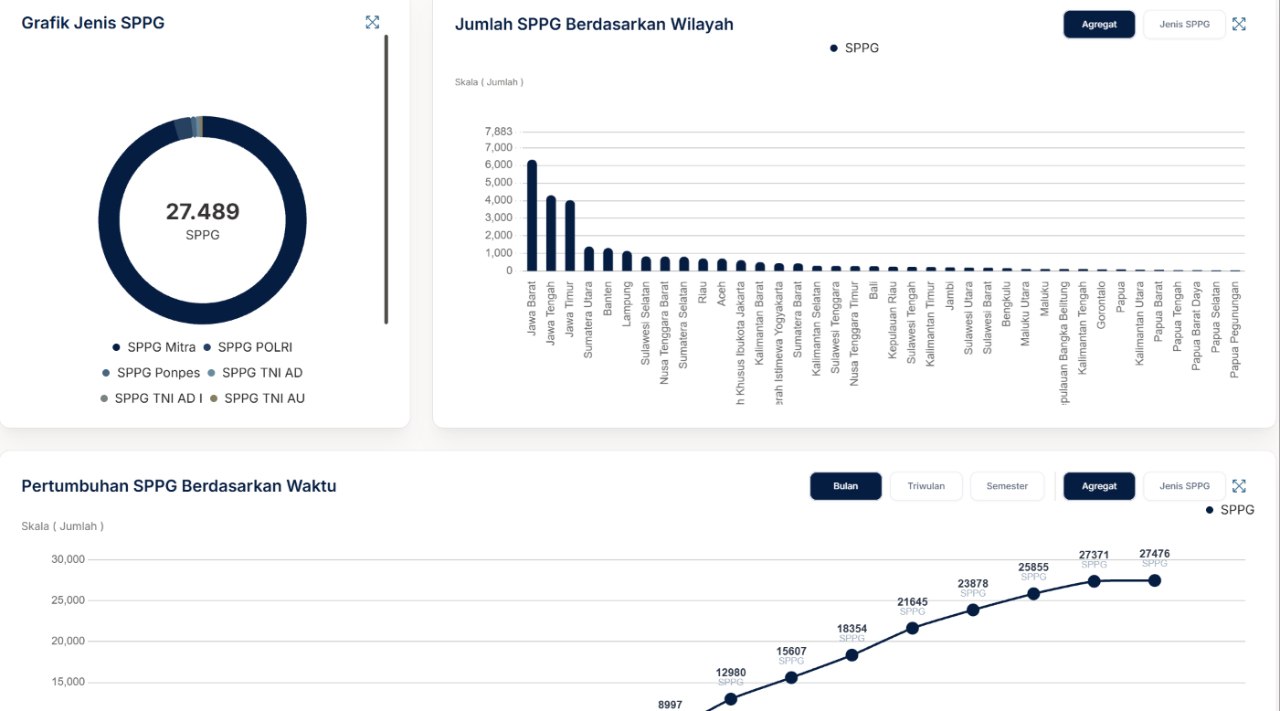1280x711 pixels.
Task: Click the Lampung bar
Action: click(x=627, y=261)
